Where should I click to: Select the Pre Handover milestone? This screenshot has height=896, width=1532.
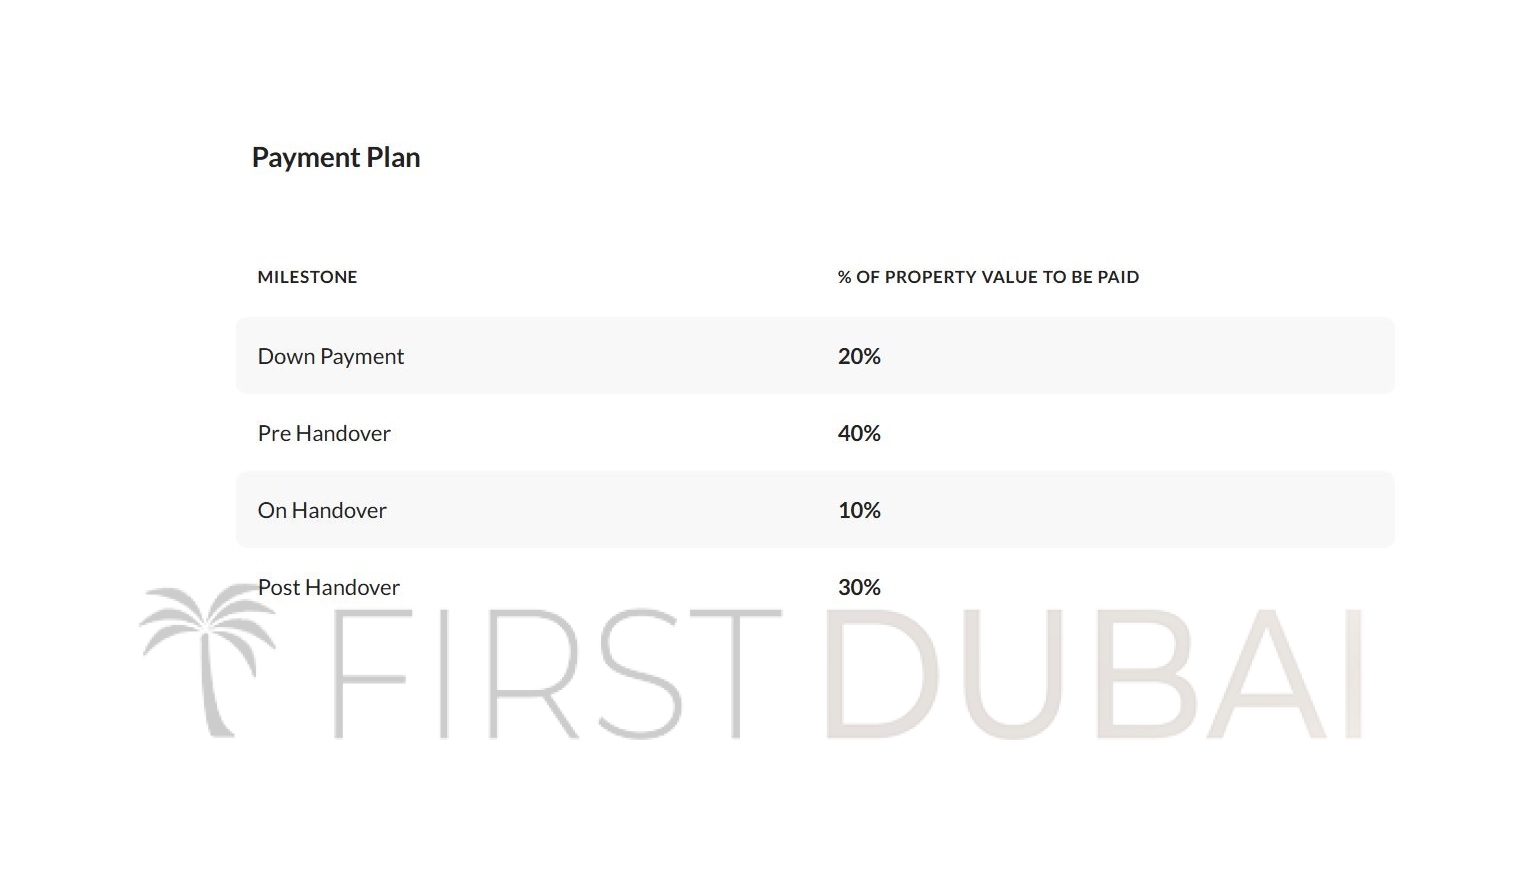click(x=324, y=433)
